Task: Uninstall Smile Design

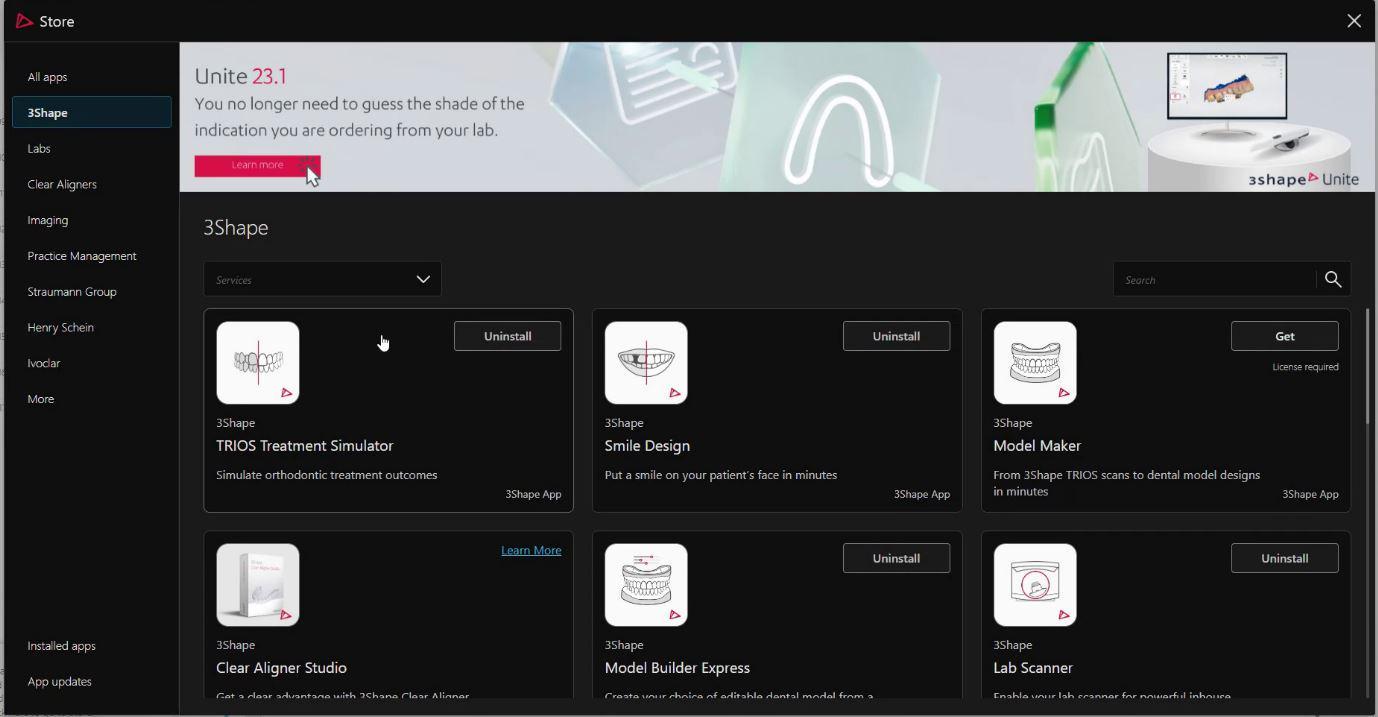Action: pos(896,336)
